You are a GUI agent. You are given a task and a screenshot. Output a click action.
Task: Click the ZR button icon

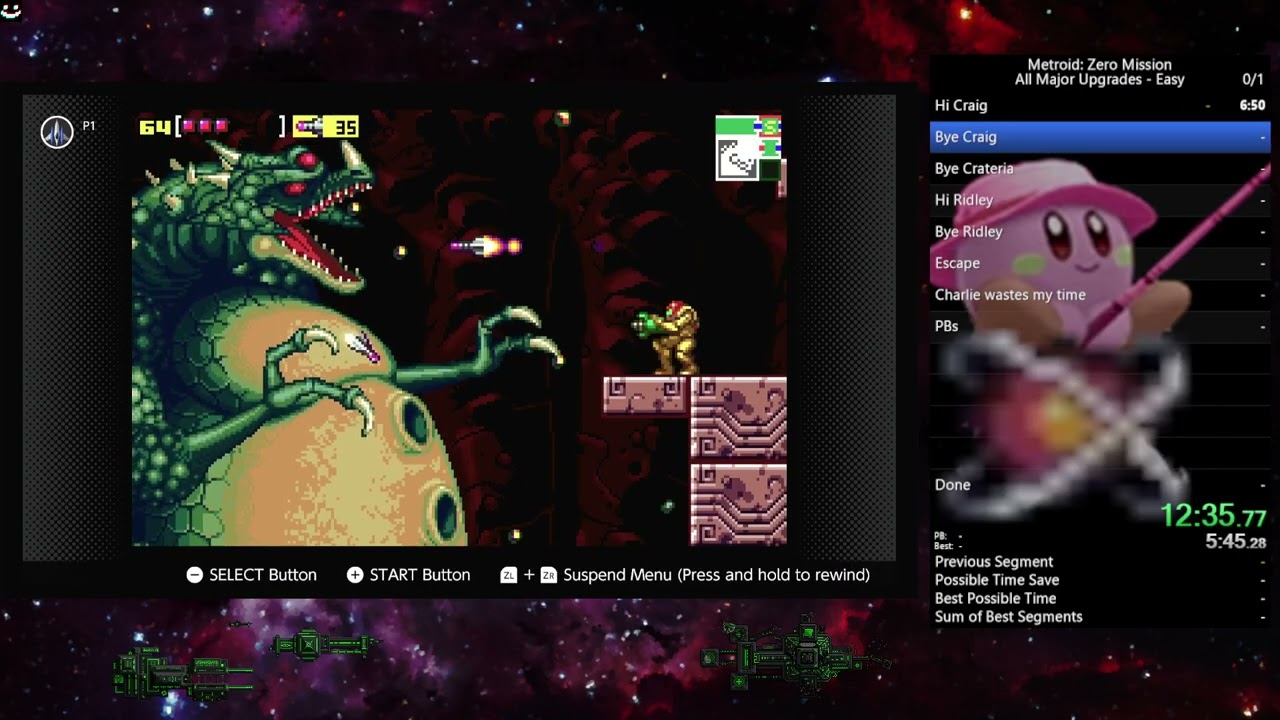coord(548,575)
